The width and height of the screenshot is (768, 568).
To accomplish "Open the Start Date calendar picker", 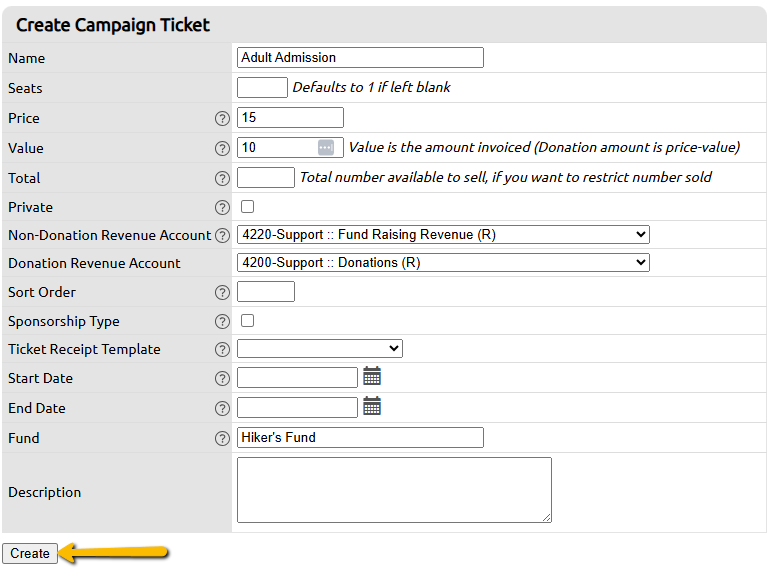I will [372, 376].
